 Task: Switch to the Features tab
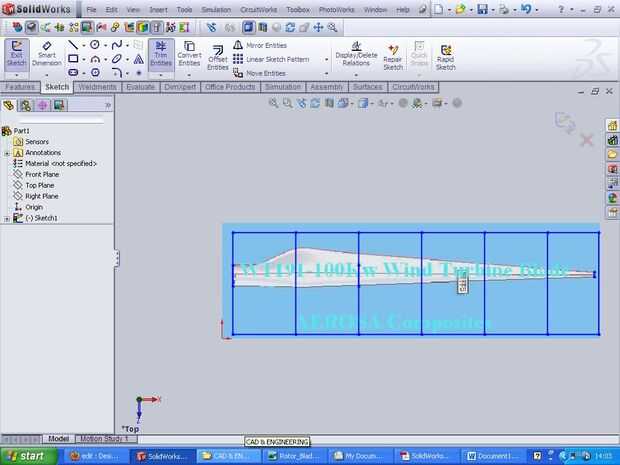(20, 87)
